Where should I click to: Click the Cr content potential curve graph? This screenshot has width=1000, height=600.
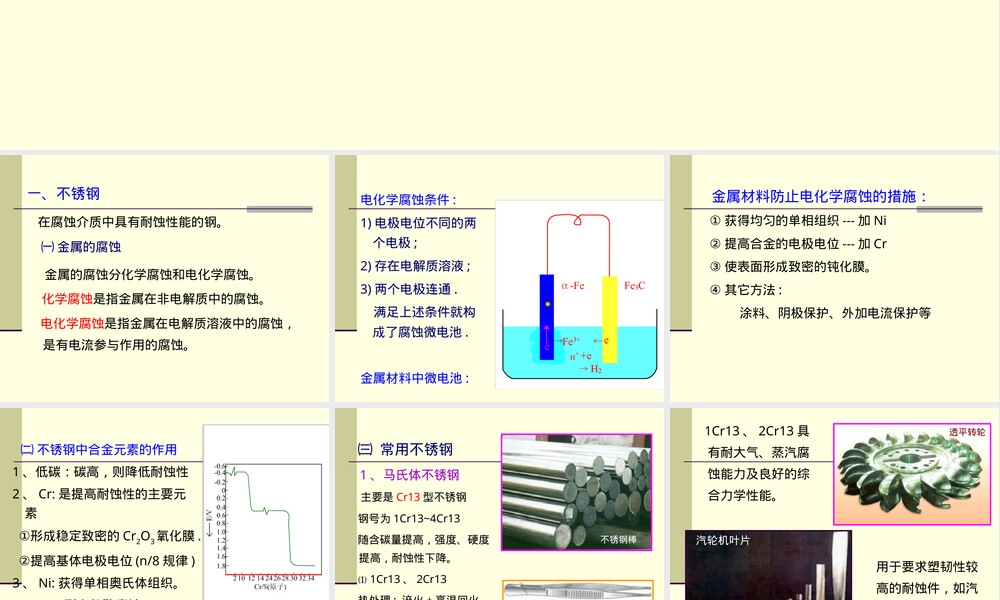click(266, 512)
